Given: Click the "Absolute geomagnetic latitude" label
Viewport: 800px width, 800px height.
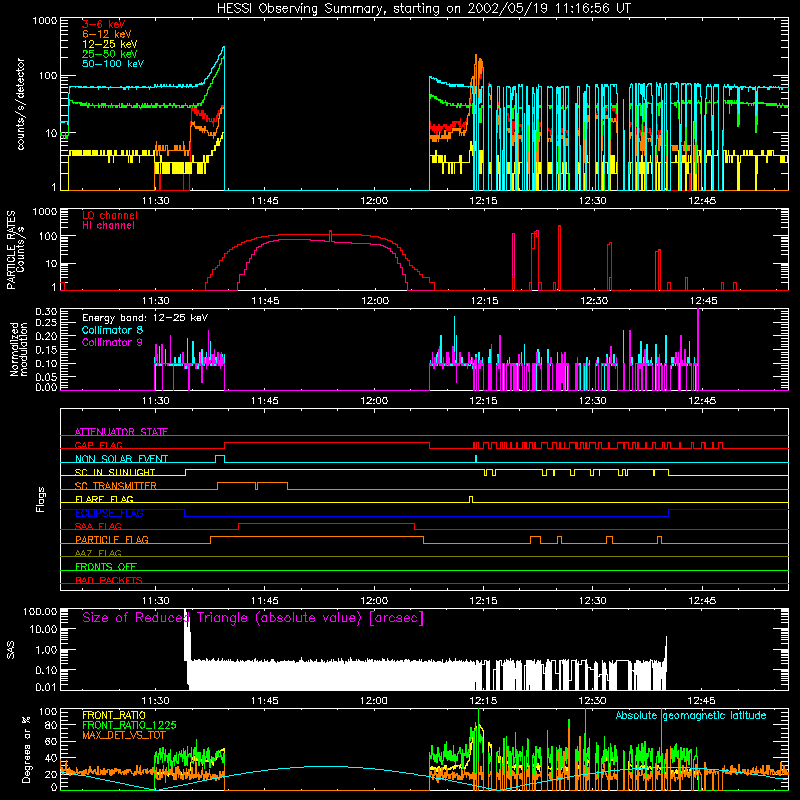Looking at the screenshot, I should pos(691,716).
